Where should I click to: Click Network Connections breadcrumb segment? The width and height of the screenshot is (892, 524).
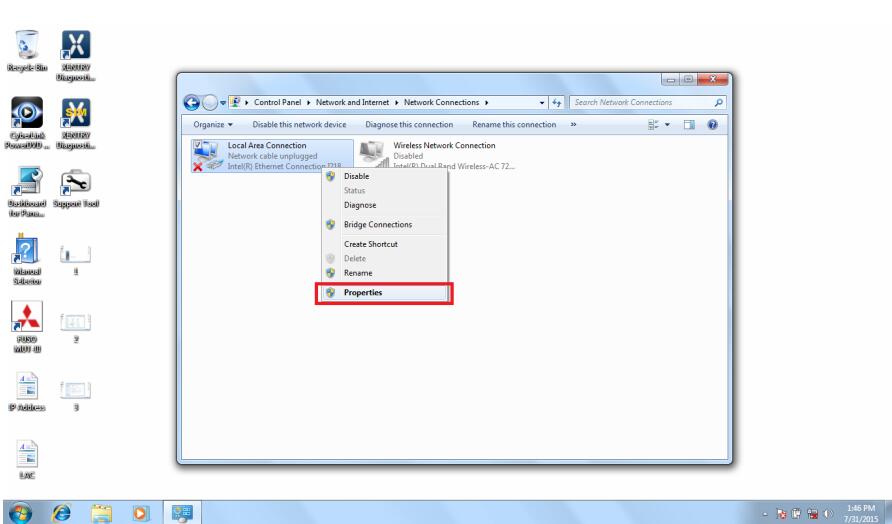(x=441, y=102)
